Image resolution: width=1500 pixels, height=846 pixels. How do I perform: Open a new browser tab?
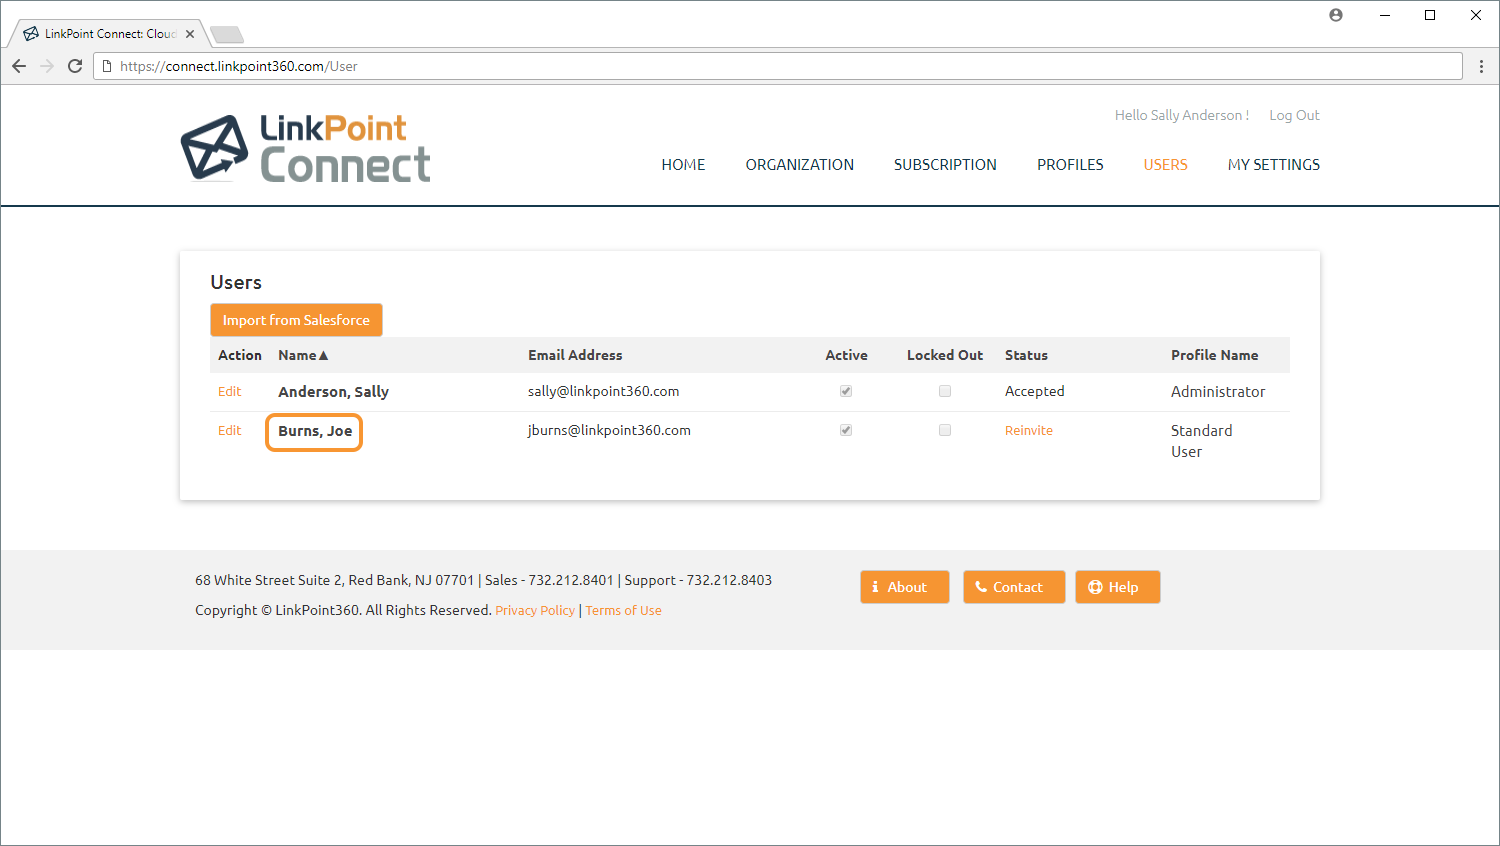click(x=227, y=35)
